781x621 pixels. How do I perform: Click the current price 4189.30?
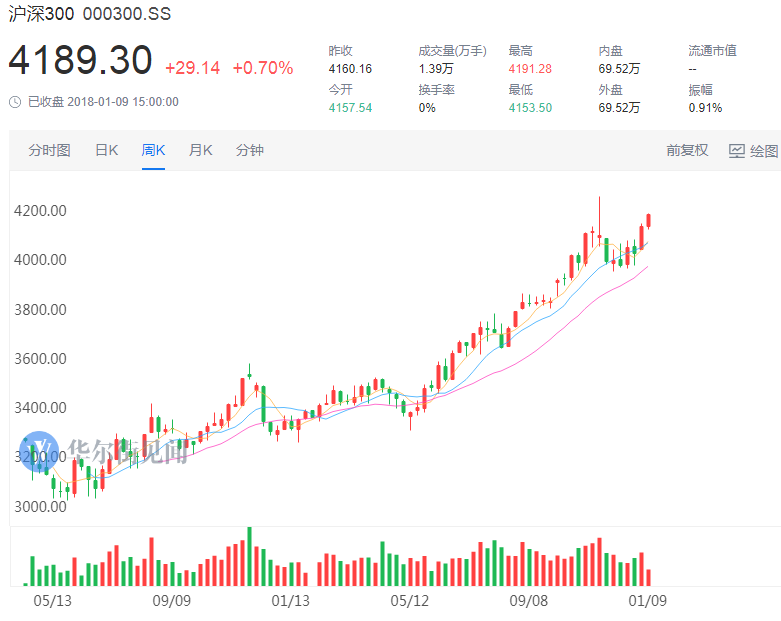click(80, 62)
